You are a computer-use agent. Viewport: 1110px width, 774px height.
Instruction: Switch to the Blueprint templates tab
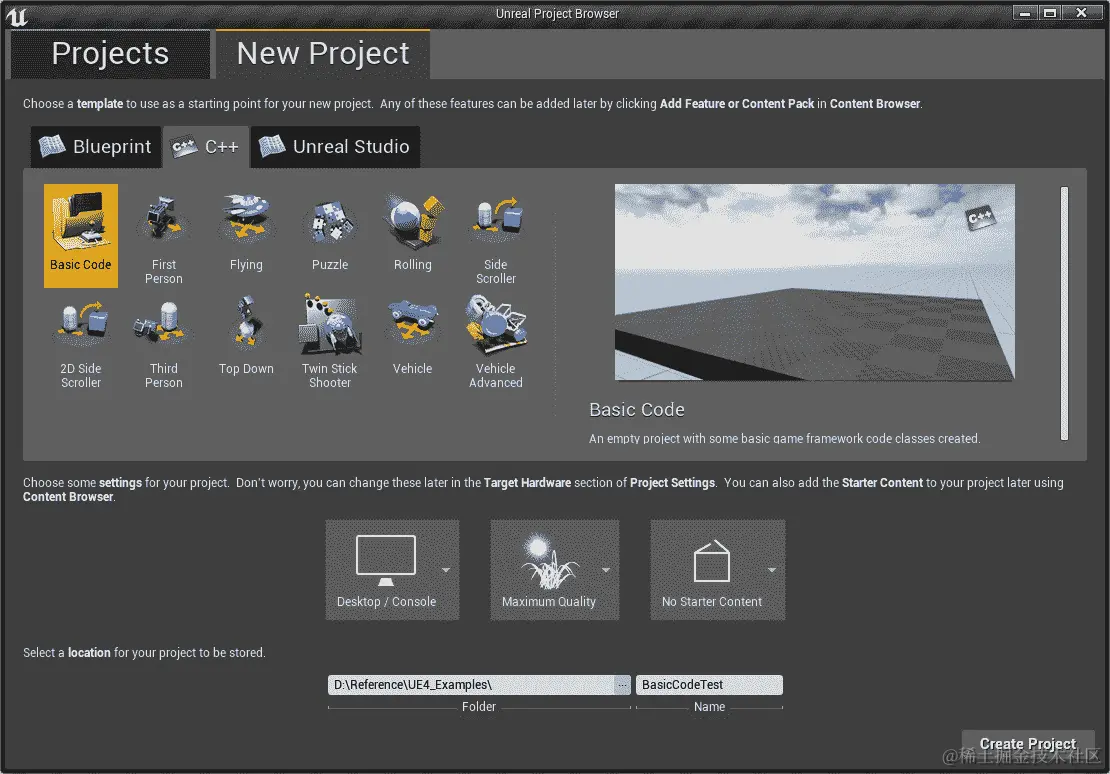[x=96, y=147]
